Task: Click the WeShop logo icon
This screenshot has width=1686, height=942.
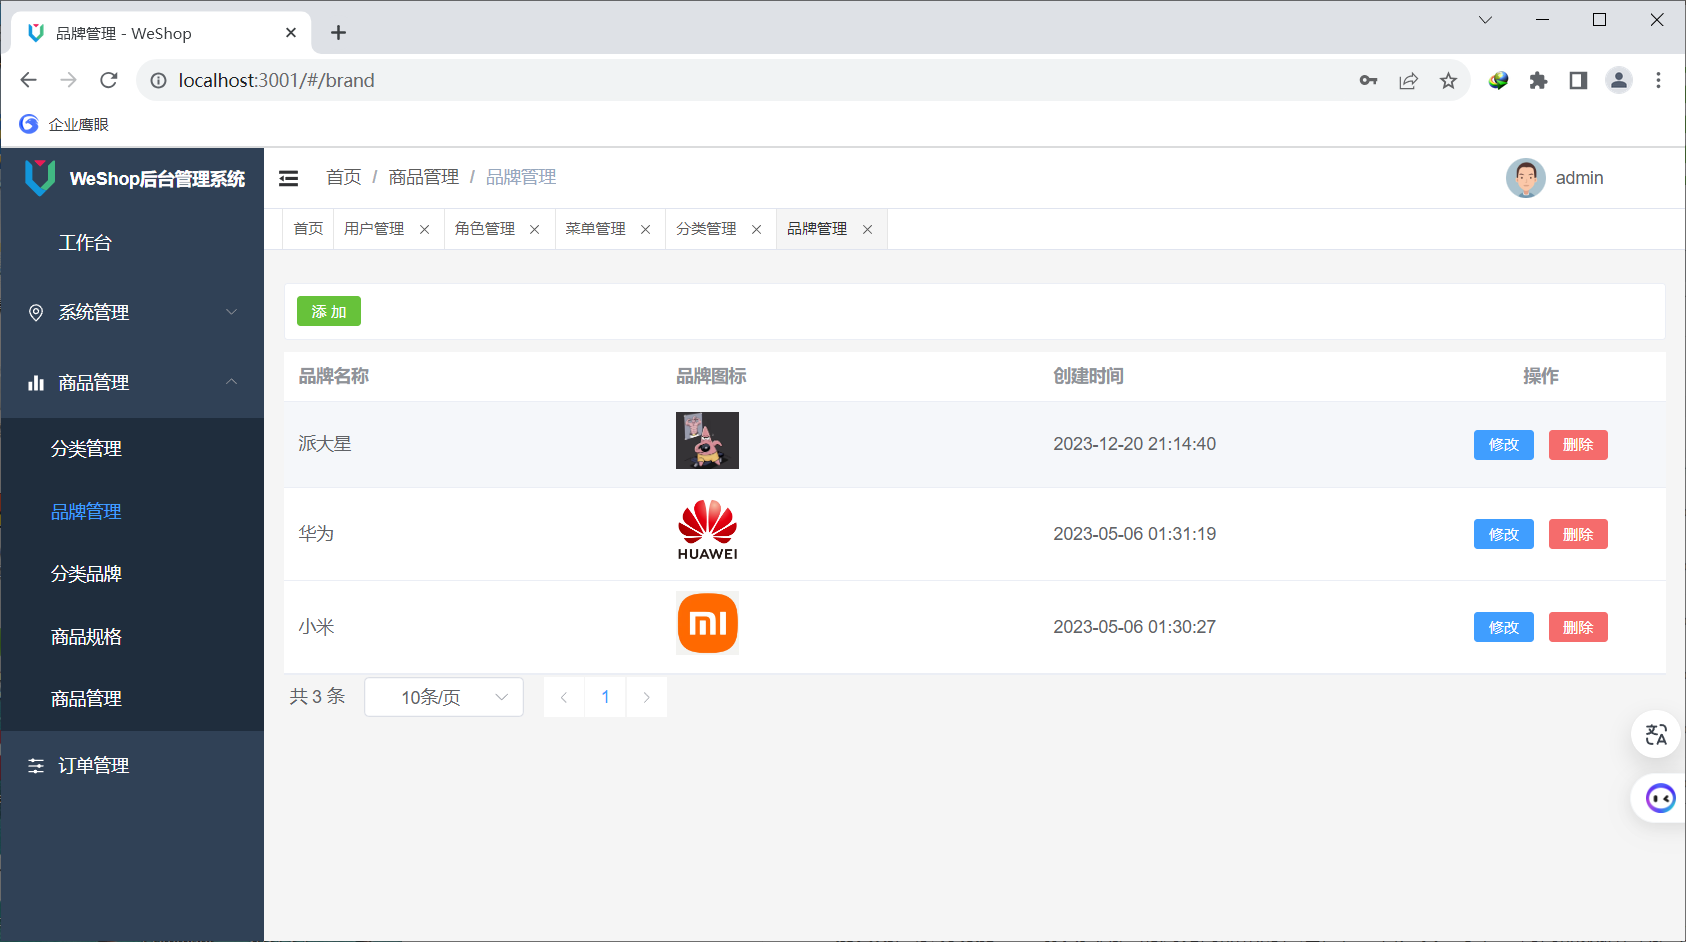Action: click(x=37, y=177)
